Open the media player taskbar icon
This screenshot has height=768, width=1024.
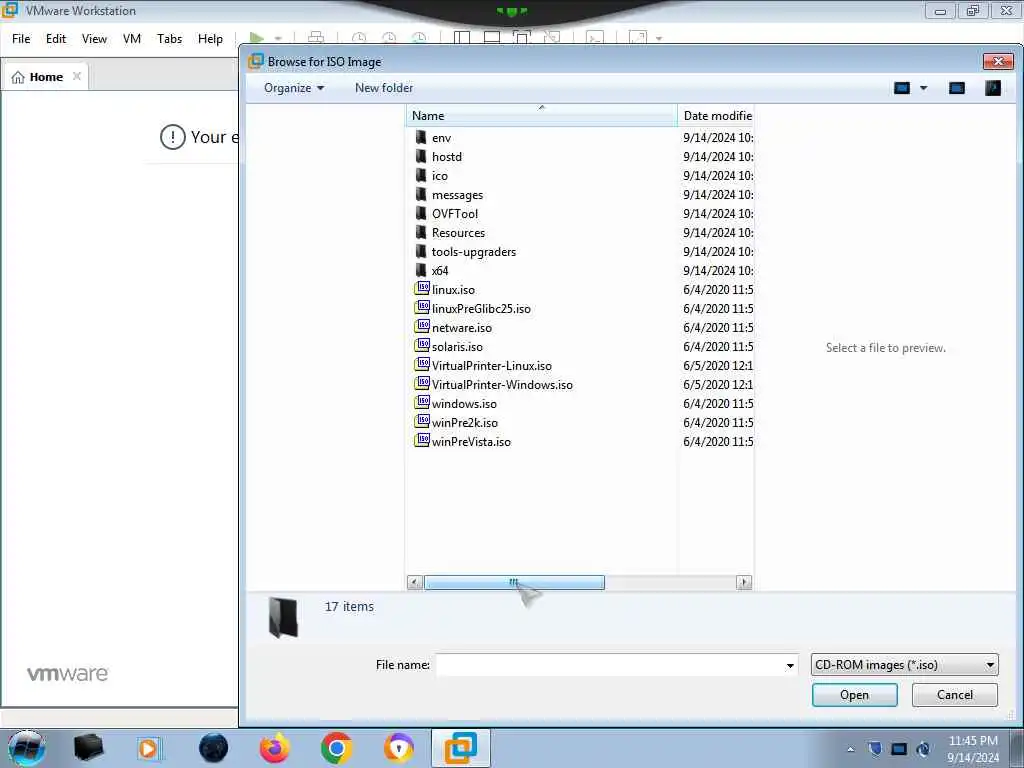(x=150, y=748)
